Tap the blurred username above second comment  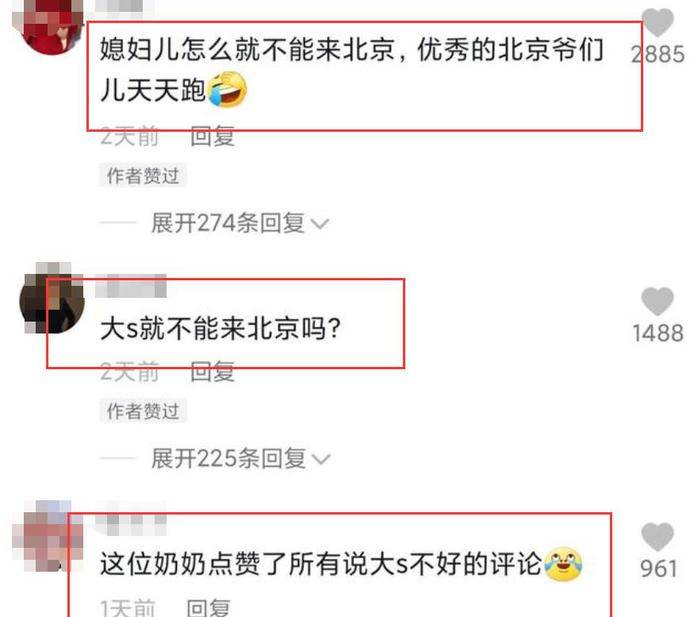point(131,286)
